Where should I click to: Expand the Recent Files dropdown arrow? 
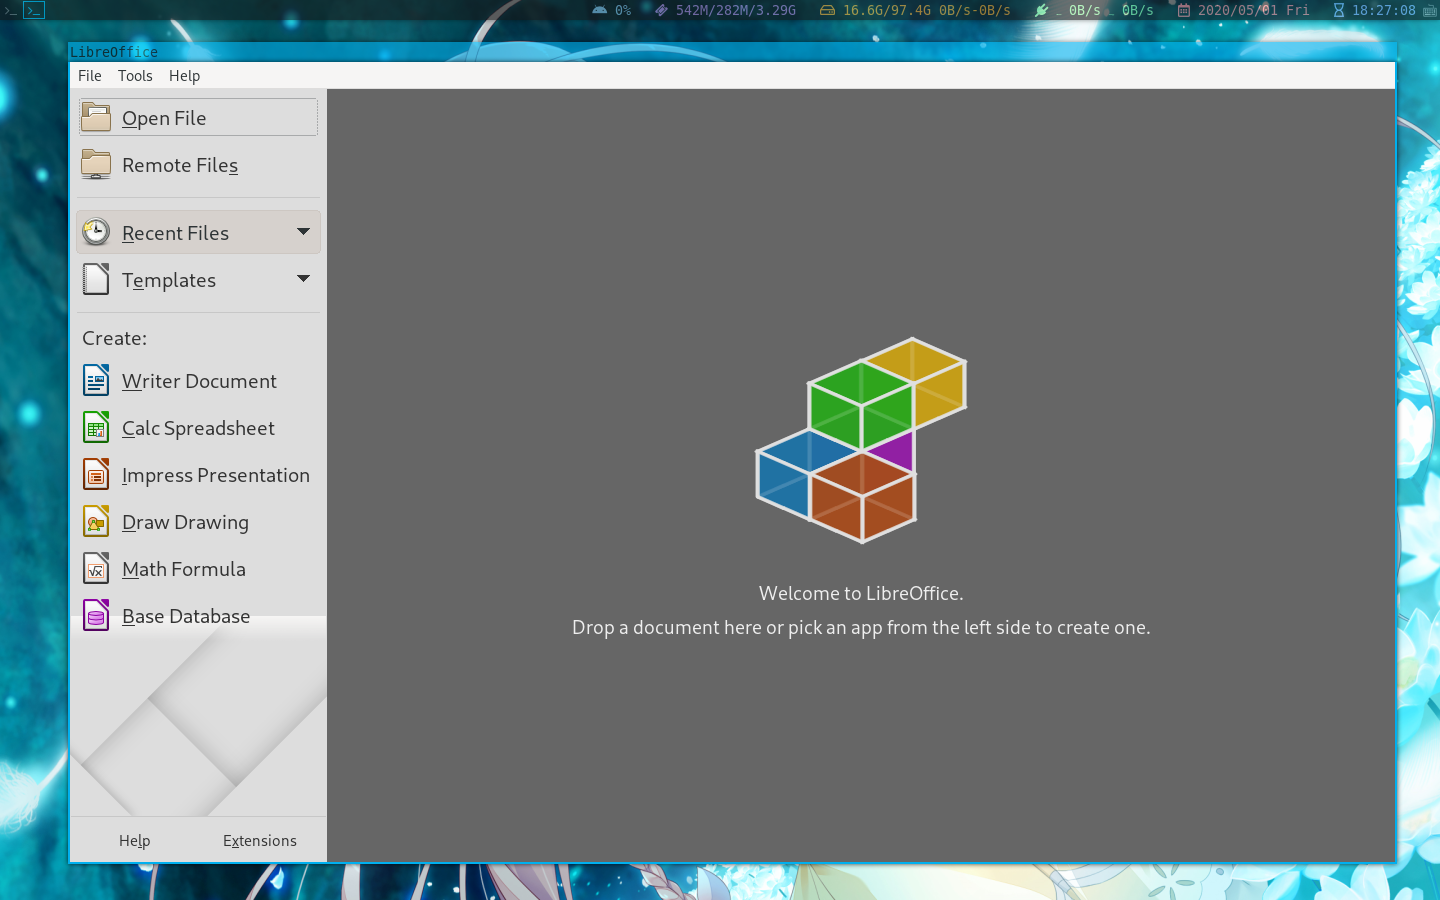tap(303, 232)
